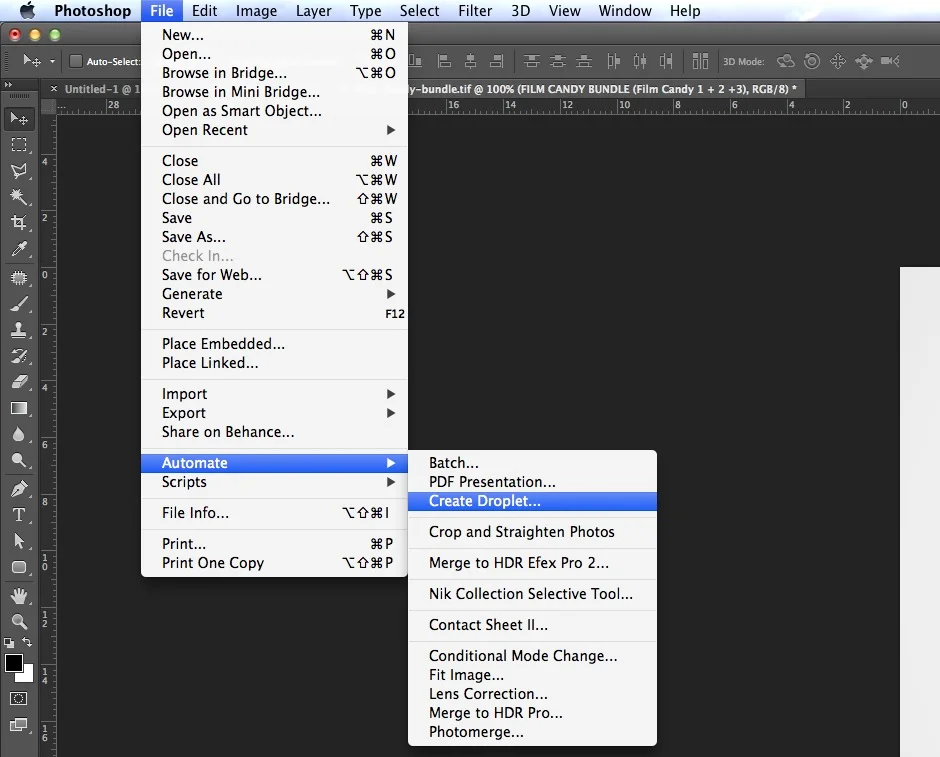Select the Rectangular Marquee tool

pos(19,144)
